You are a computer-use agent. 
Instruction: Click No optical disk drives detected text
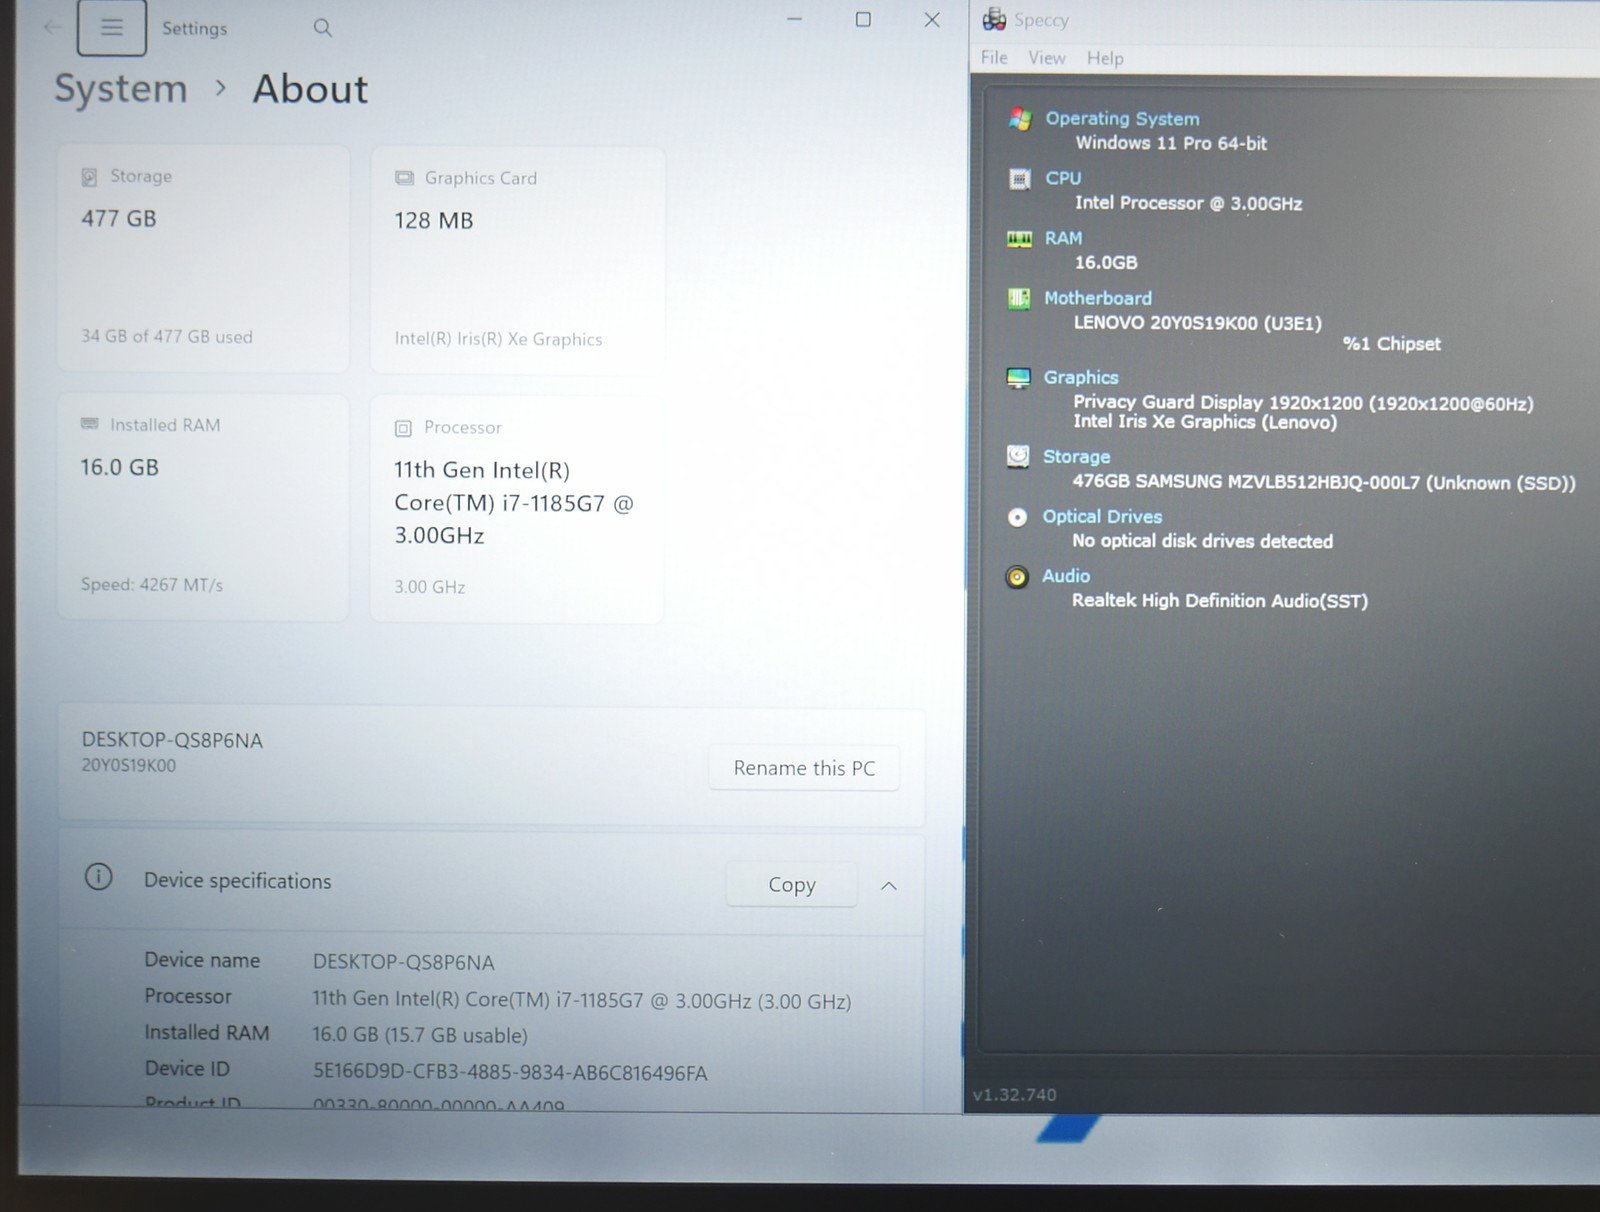point(1202,541)
